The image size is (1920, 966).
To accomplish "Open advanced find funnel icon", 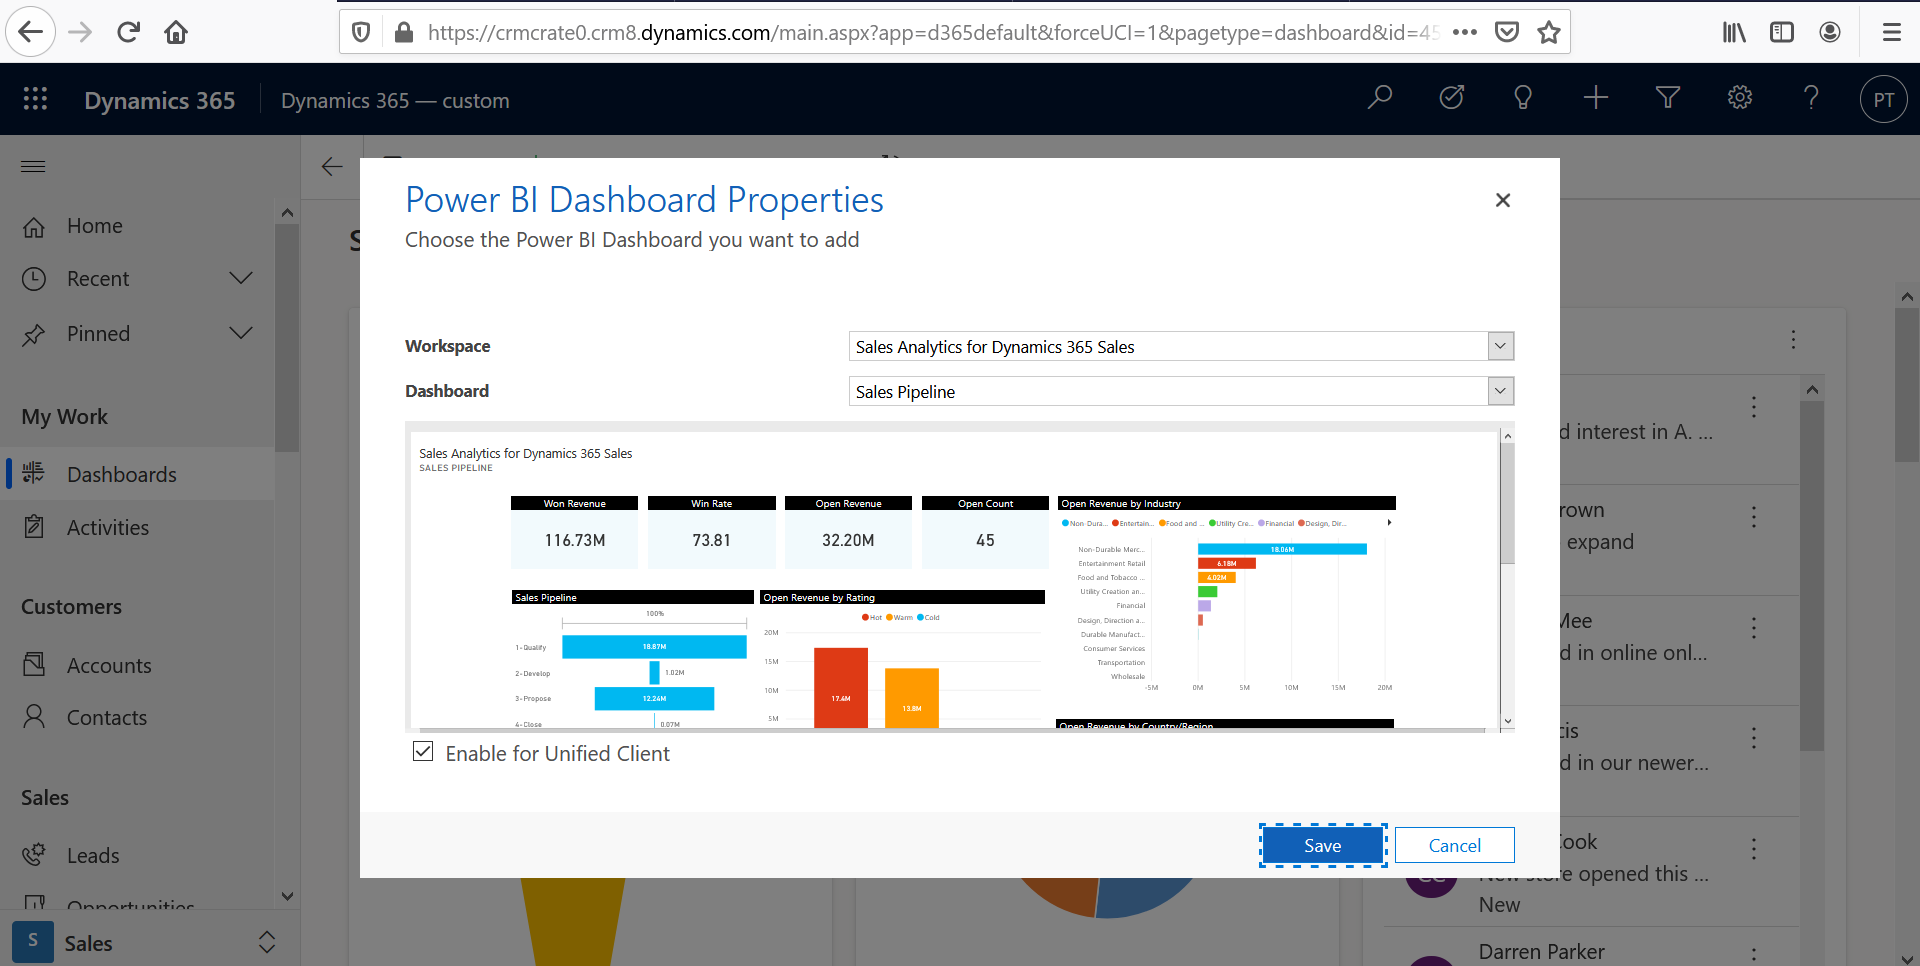I will 1667,98.
